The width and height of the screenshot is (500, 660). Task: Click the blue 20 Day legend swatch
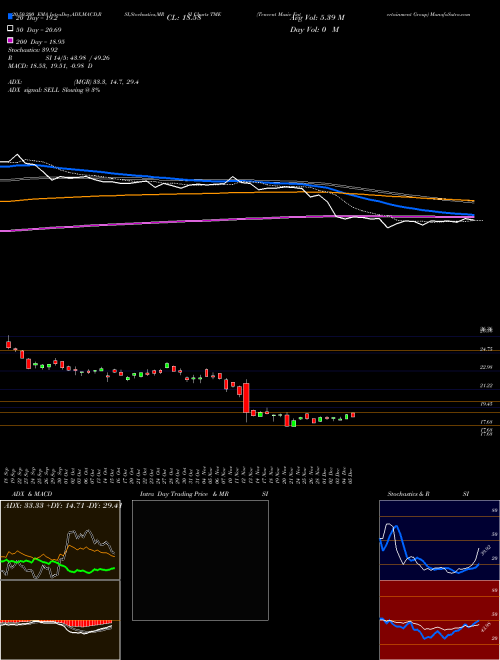10,17
